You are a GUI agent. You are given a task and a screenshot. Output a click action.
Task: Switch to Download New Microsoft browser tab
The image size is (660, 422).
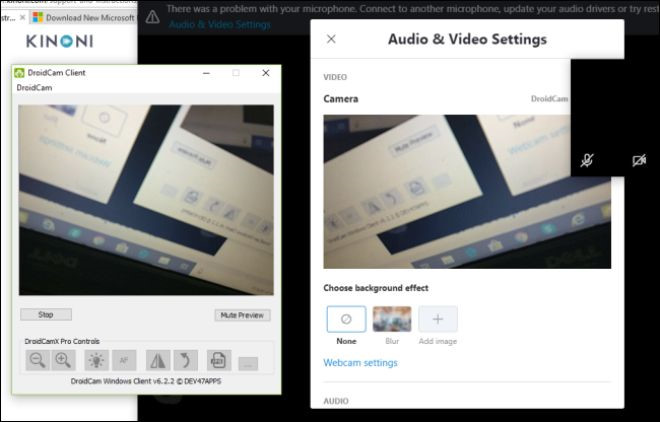(85, 17)
